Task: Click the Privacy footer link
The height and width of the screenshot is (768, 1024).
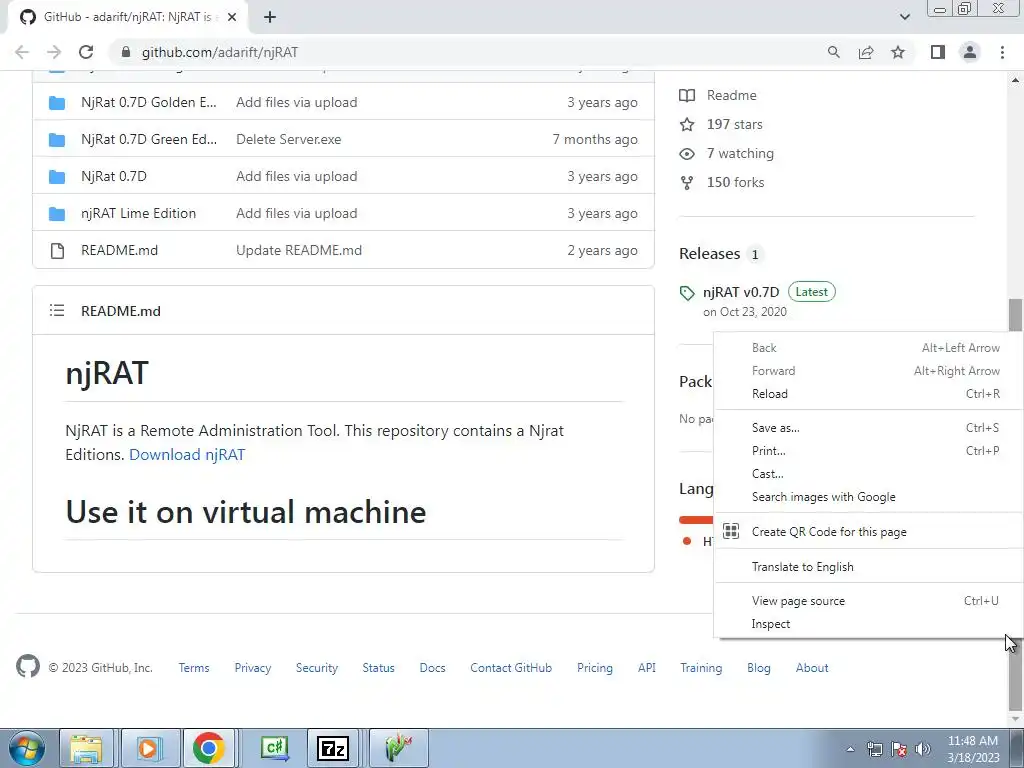Action: (x=253, y=668)
